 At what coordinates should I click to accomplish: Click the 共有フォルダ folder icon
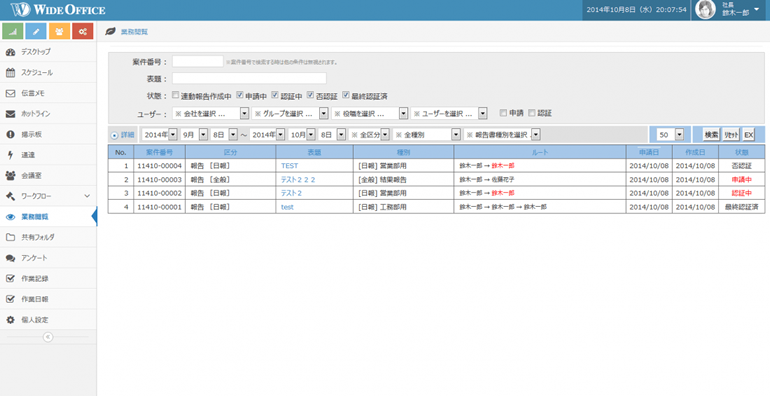[10, 237]
